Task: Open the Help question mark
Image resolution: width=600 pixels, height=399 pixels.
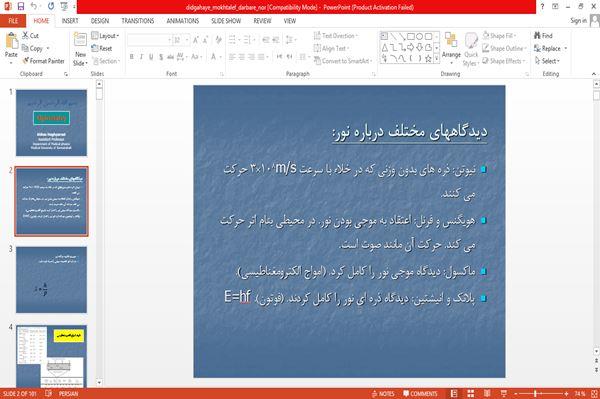Action: coord(542,6)
